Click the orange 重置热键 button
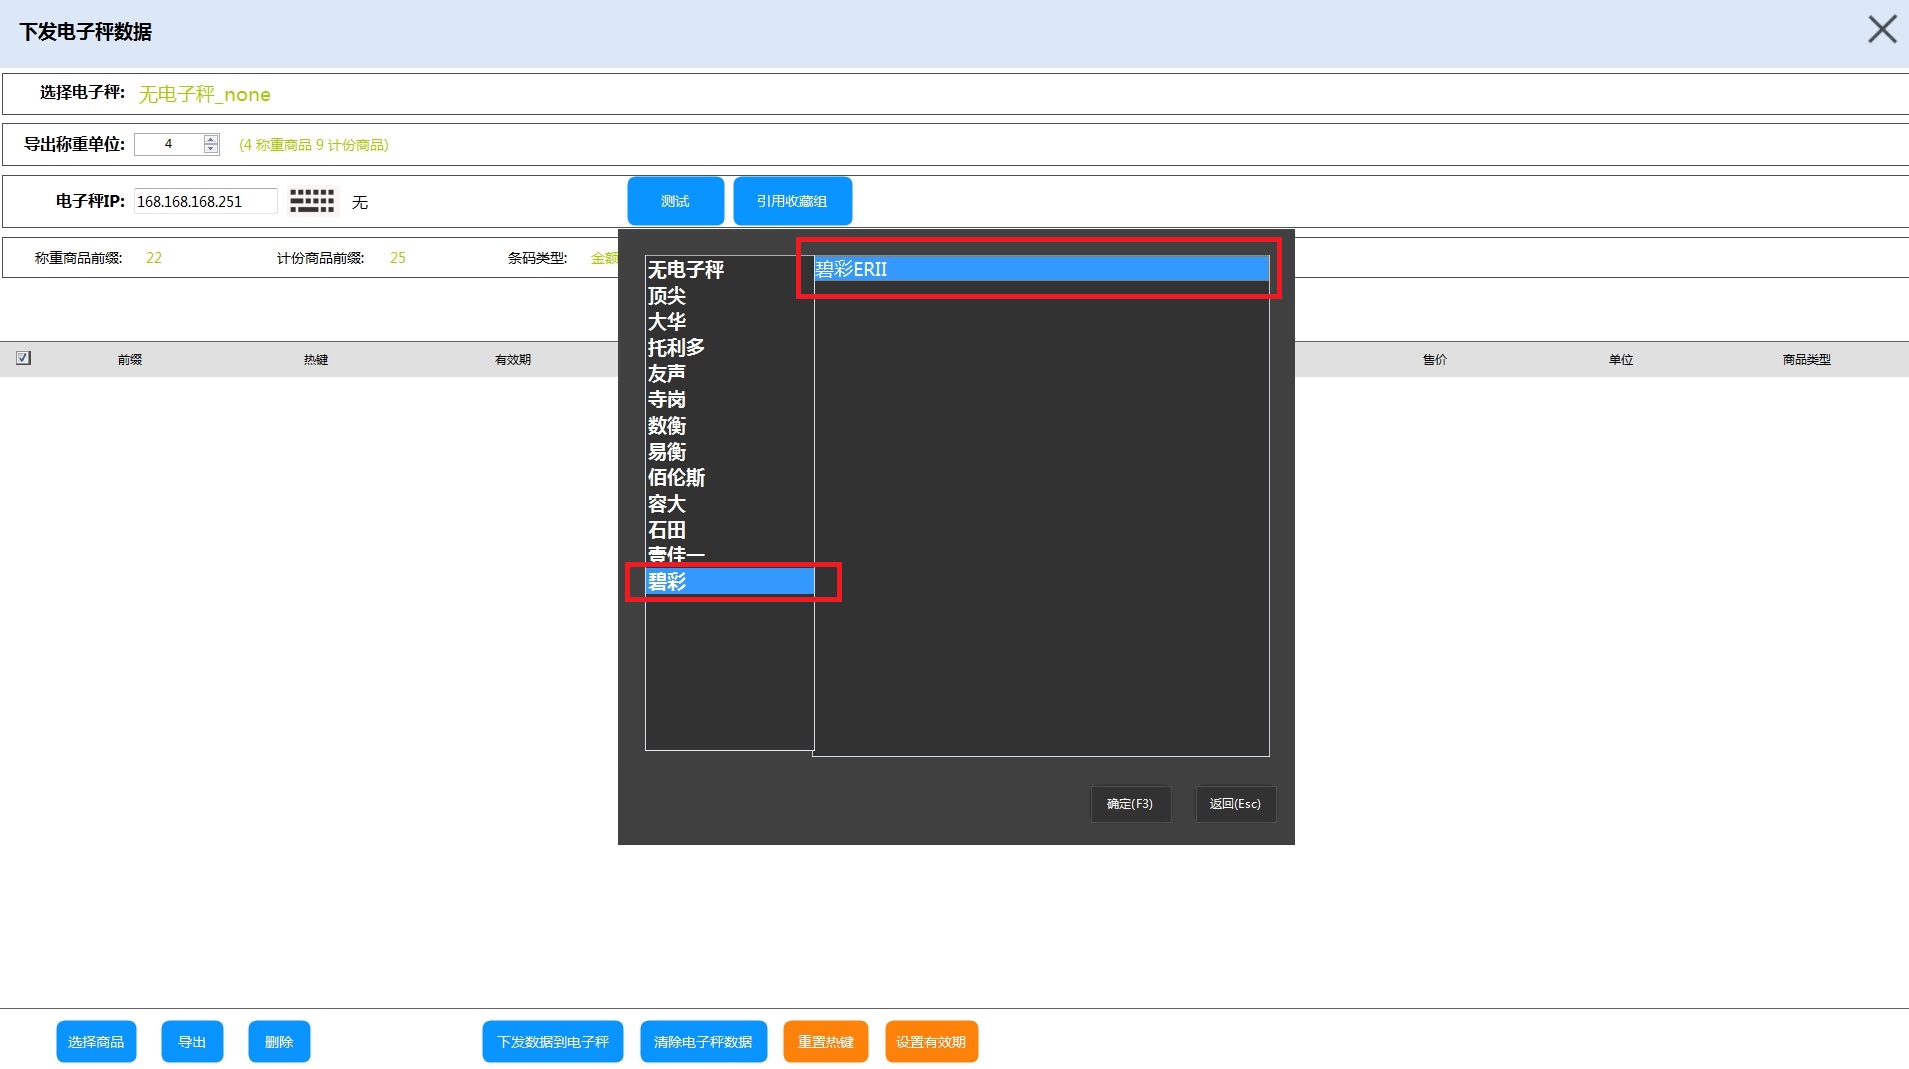 click(x=825, y=1042)
